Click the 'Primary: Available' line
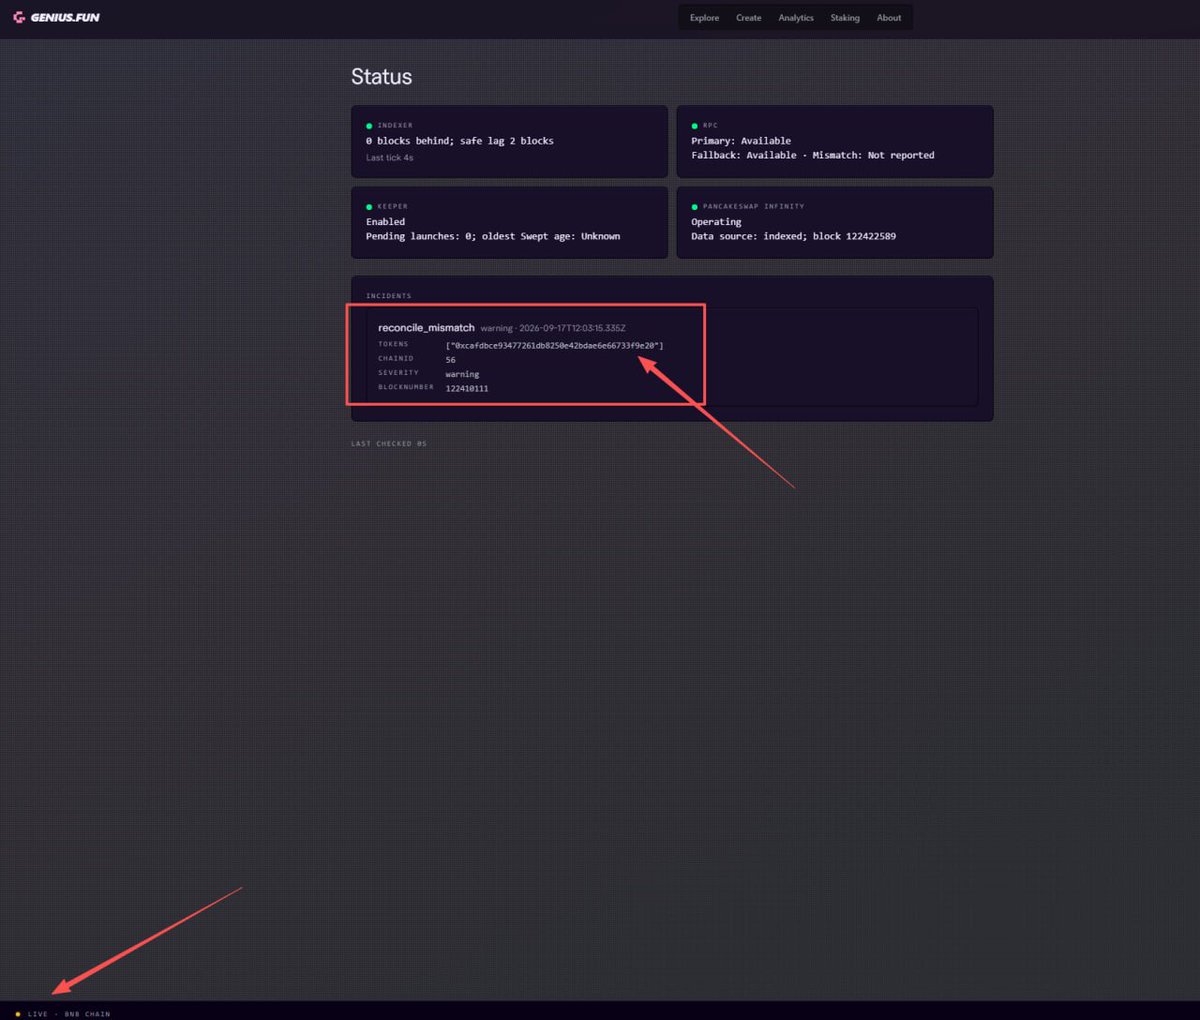1200x1020 pixels. (x=741, y=141)
